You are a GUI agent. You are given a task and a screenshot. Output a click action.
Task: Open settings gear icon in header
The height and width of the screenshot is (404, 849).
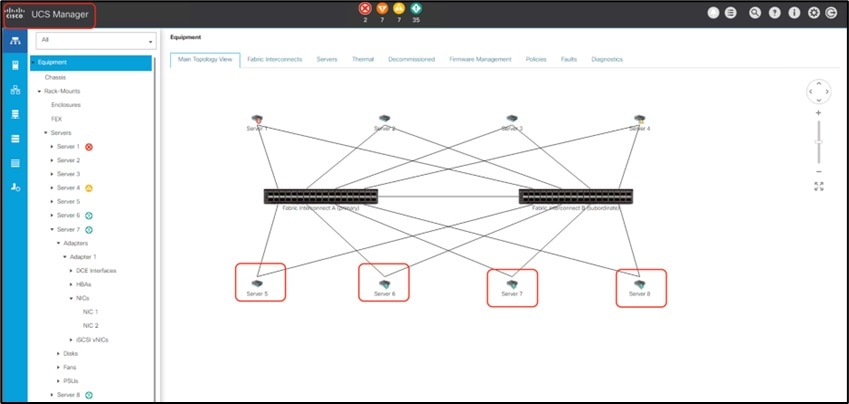(x=814, y=13)
